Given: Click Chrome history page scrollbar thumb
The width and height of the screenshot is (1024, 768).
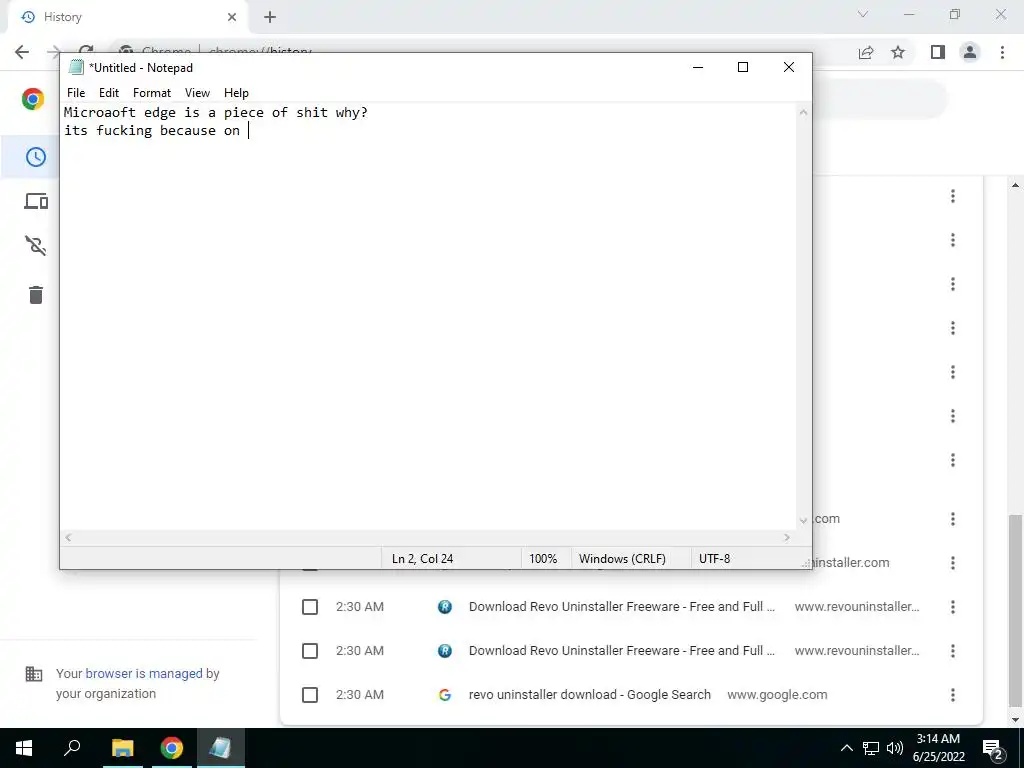Looking at the screenshot, I should (x=1016, y=611).
